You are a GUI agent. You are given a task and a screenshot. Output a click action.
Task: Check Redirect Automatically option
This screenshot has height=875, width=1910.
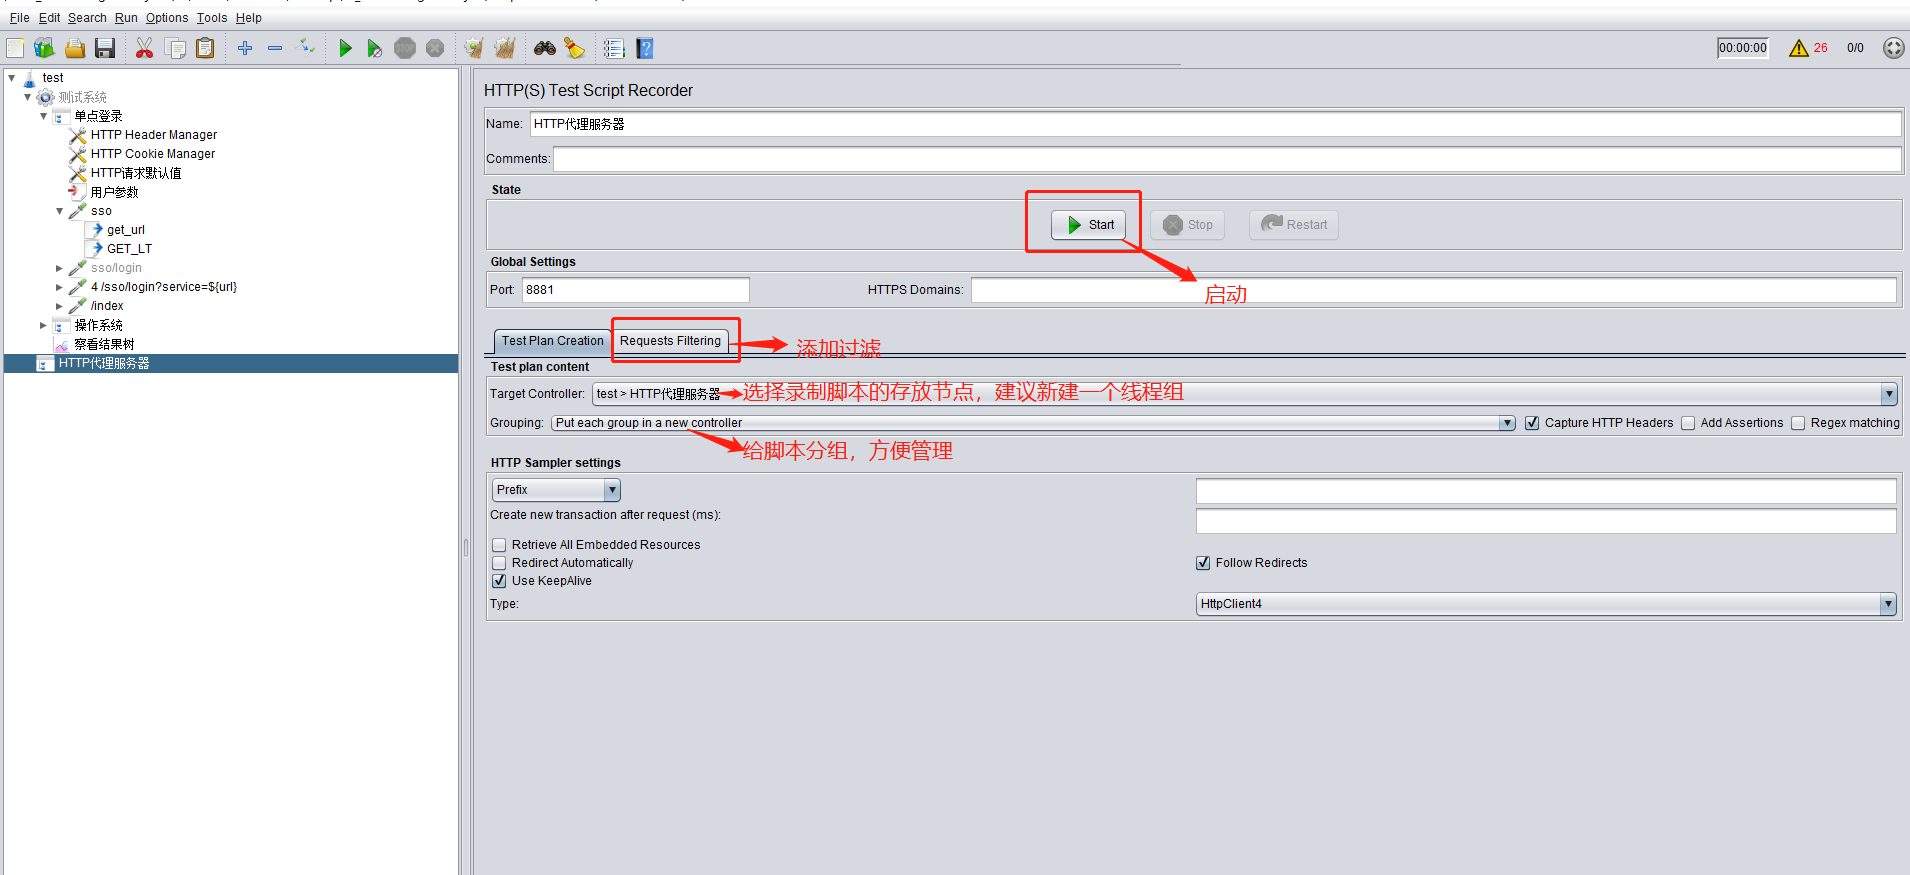(499, 563)
